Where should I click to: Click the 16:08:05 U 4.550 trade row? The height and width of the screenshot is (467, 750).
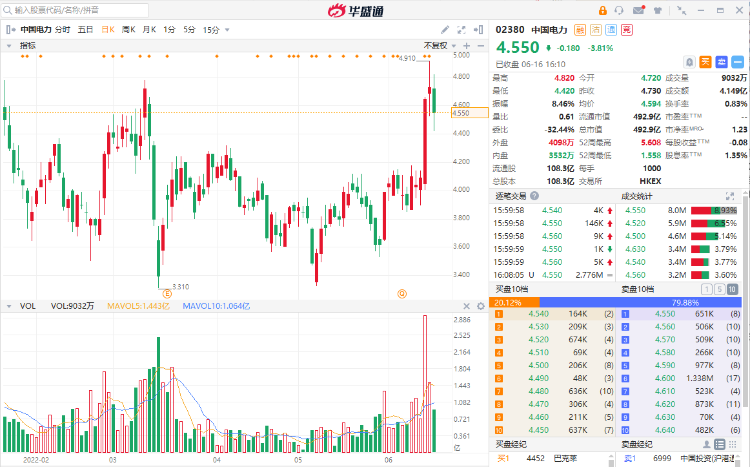(x=553, y=275)
